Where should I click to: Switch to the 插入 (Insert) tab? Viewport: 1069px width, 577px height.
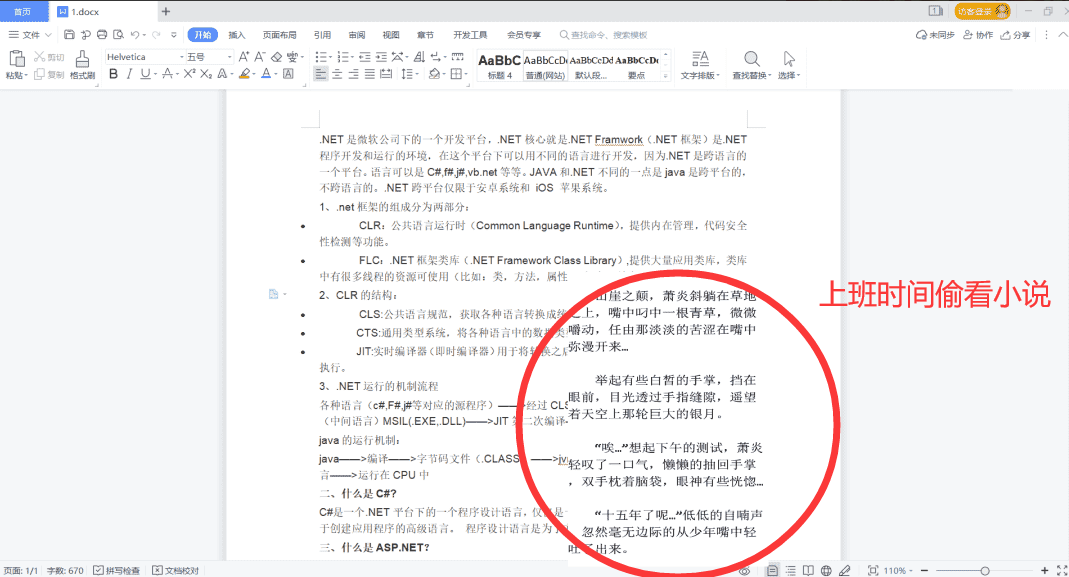[237, 35]
